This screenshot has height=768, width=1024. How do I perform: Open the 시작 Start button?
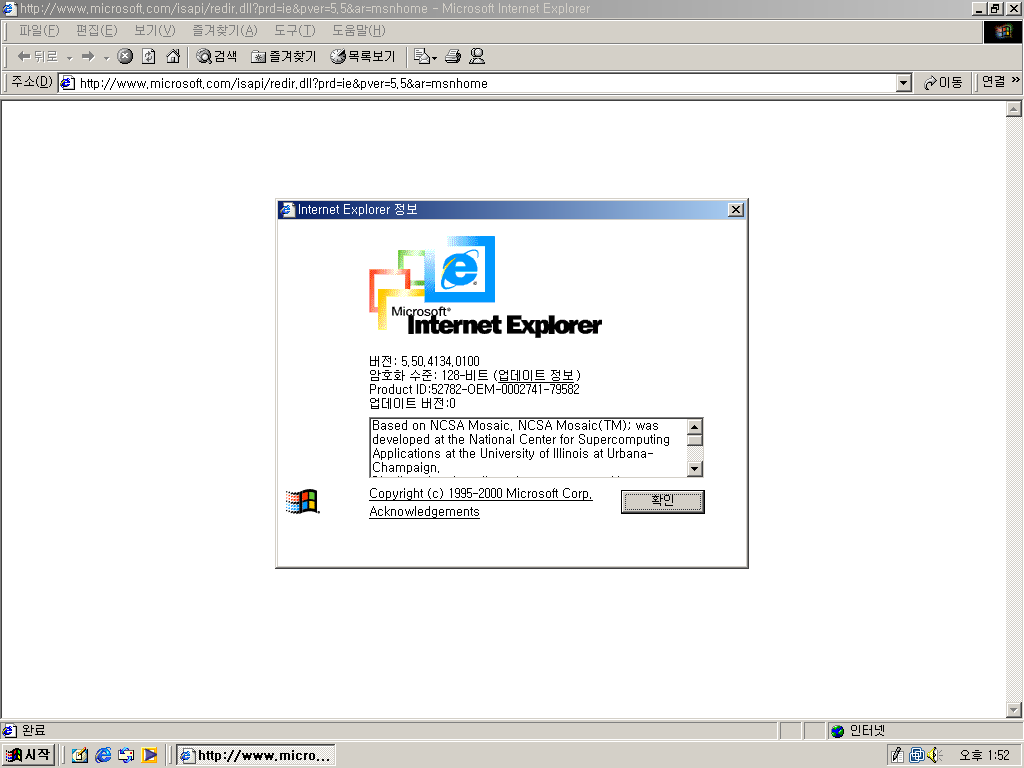28,755
